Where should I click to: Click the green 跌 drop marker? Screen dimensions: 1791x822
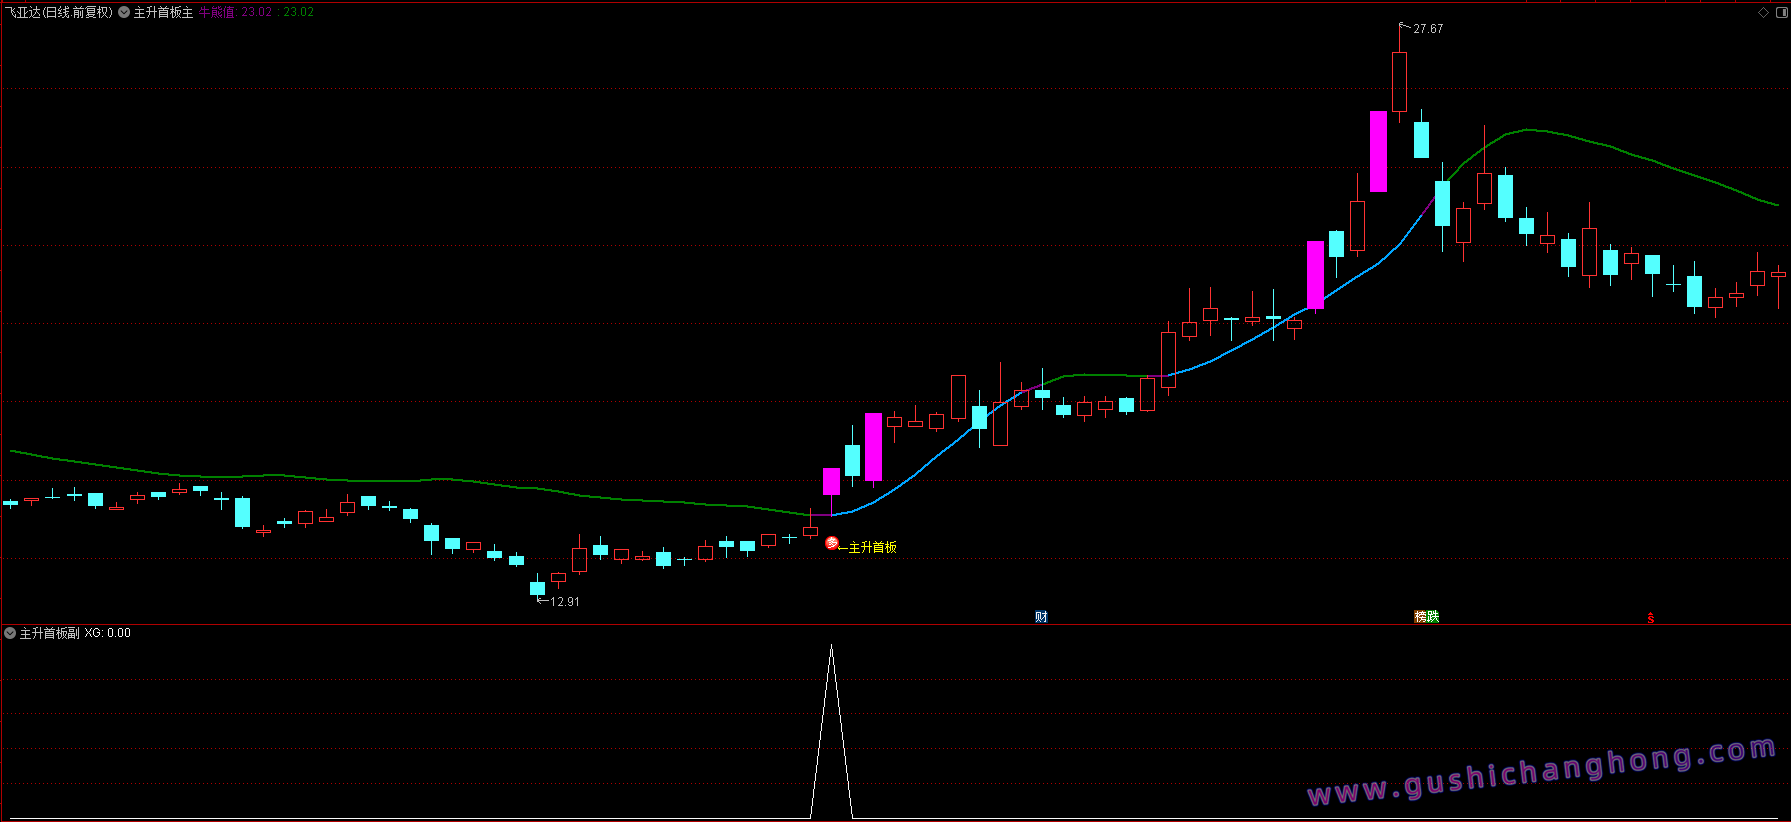(x=1433, y=617)
